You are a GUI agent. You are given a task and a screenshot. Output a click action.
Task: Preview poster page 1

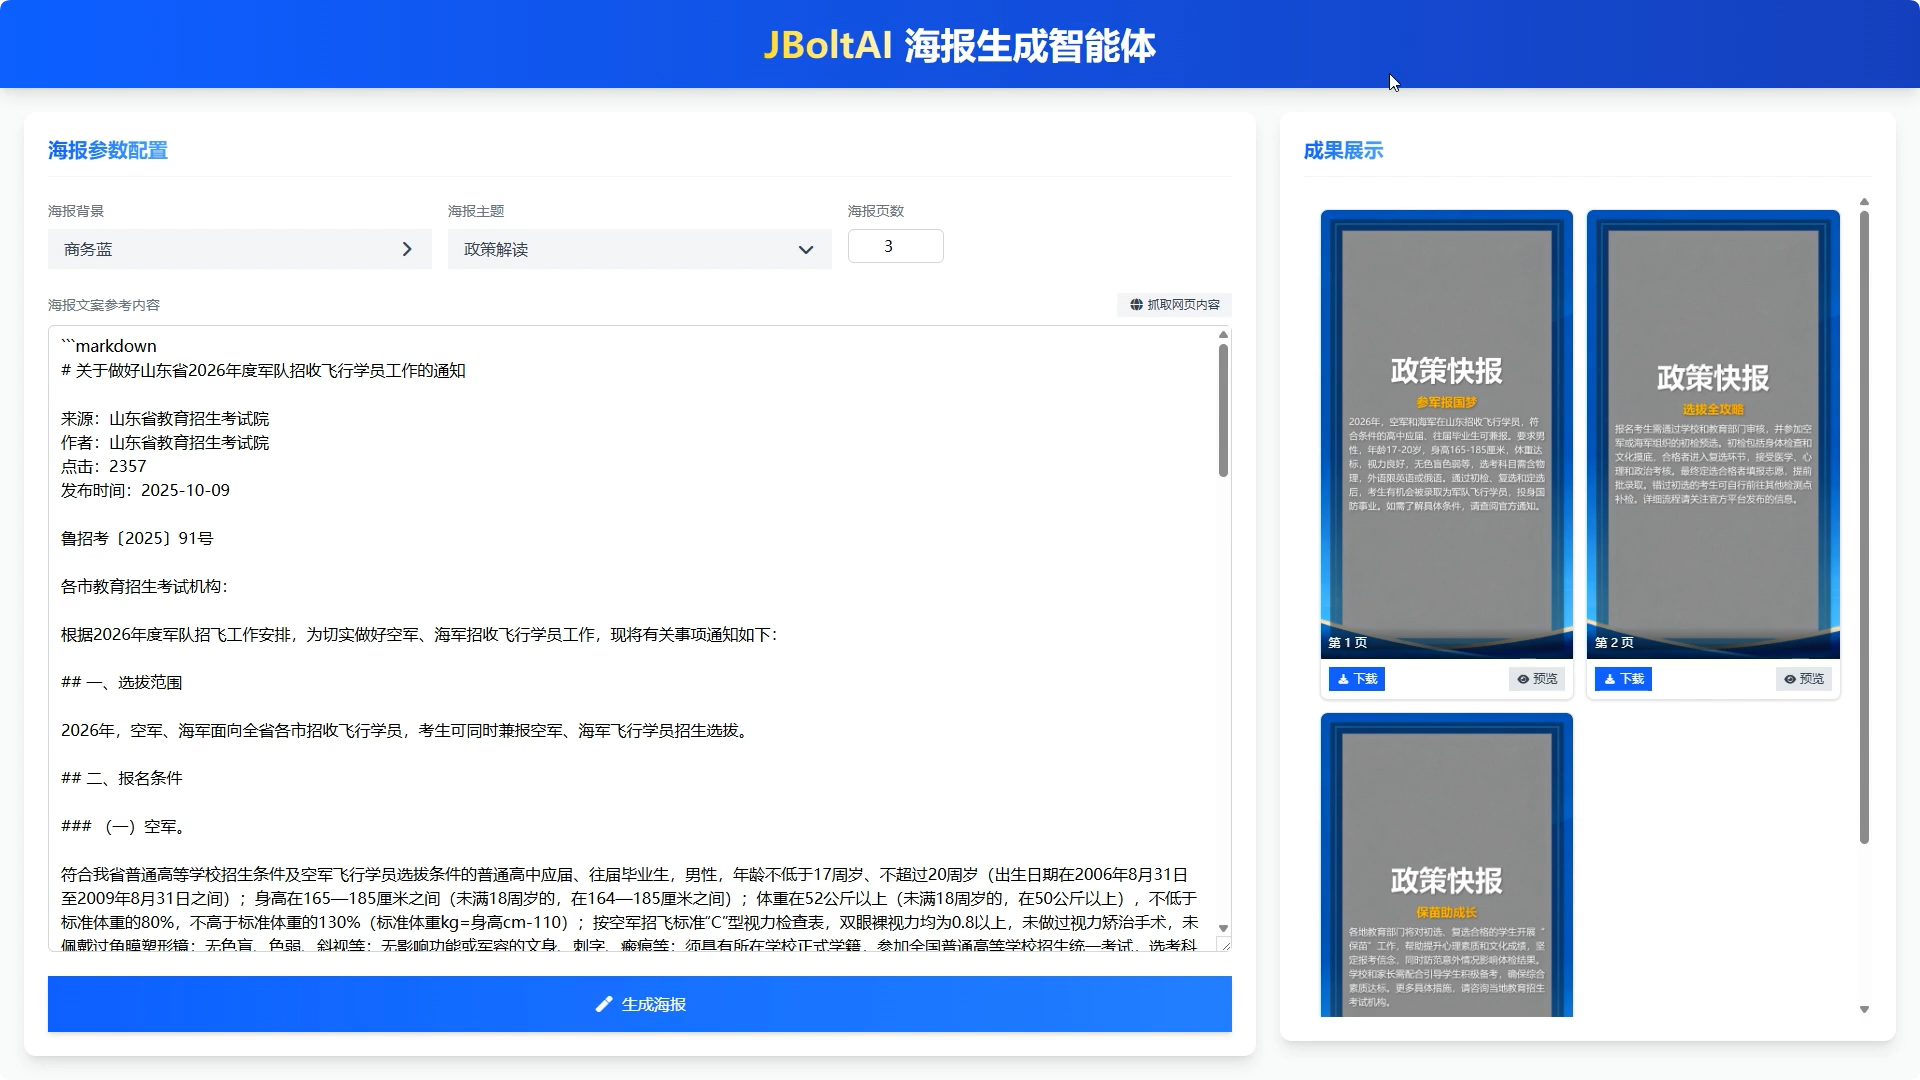(1537, 679)
